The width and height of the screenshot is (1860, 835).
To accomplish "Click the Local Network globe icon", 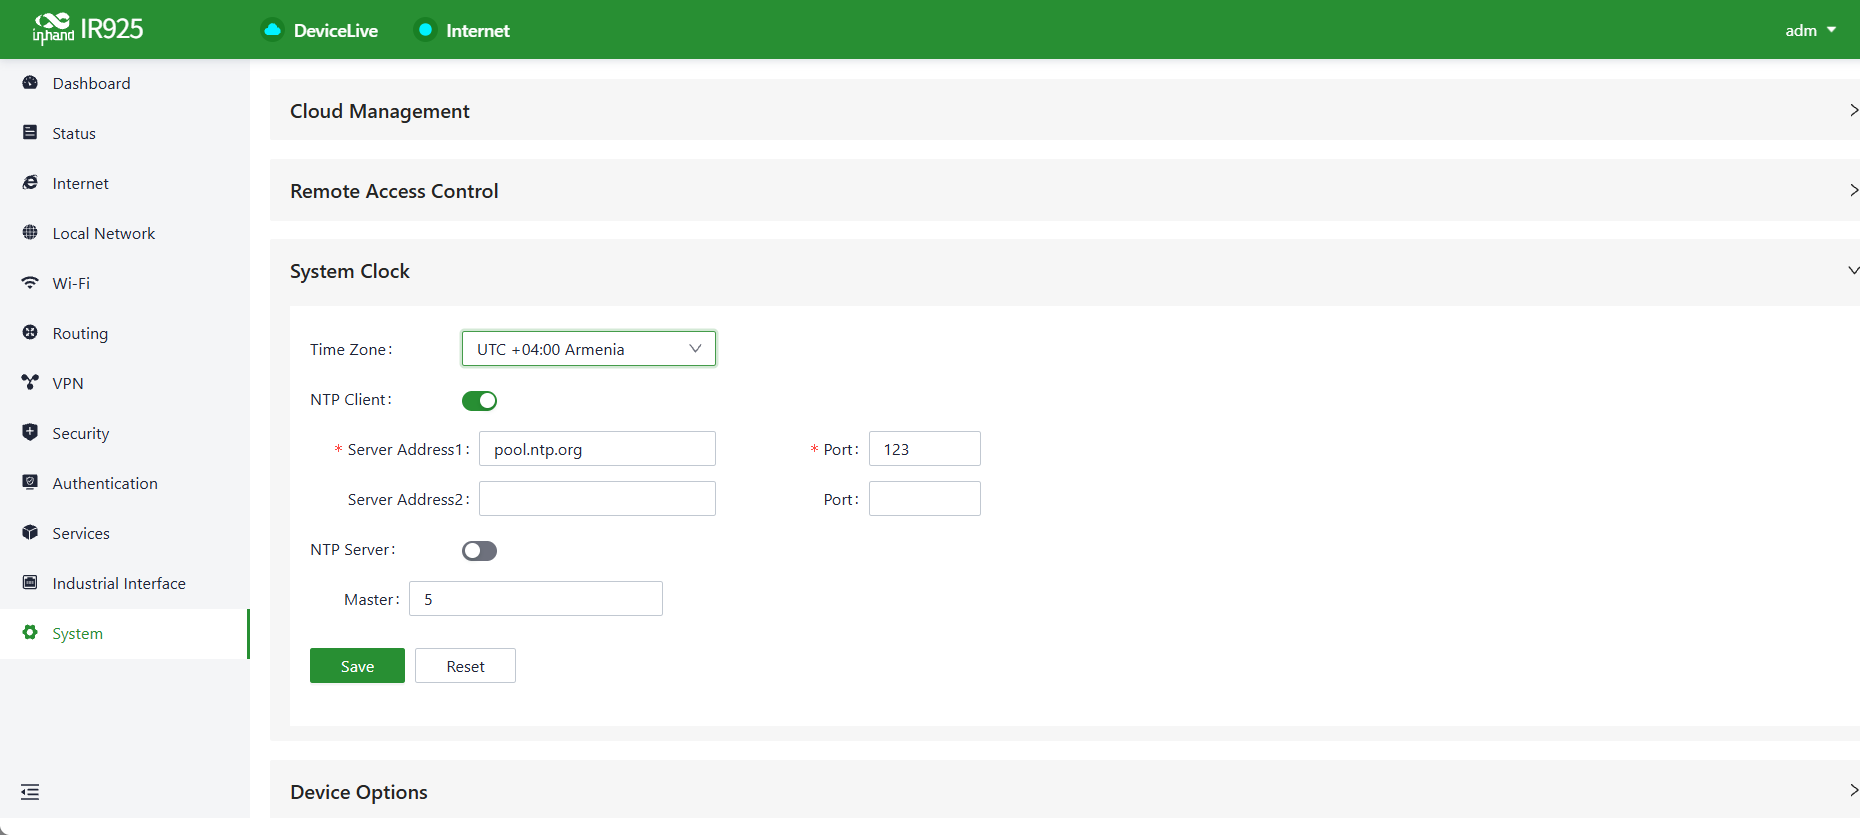I will pos(30,233).
